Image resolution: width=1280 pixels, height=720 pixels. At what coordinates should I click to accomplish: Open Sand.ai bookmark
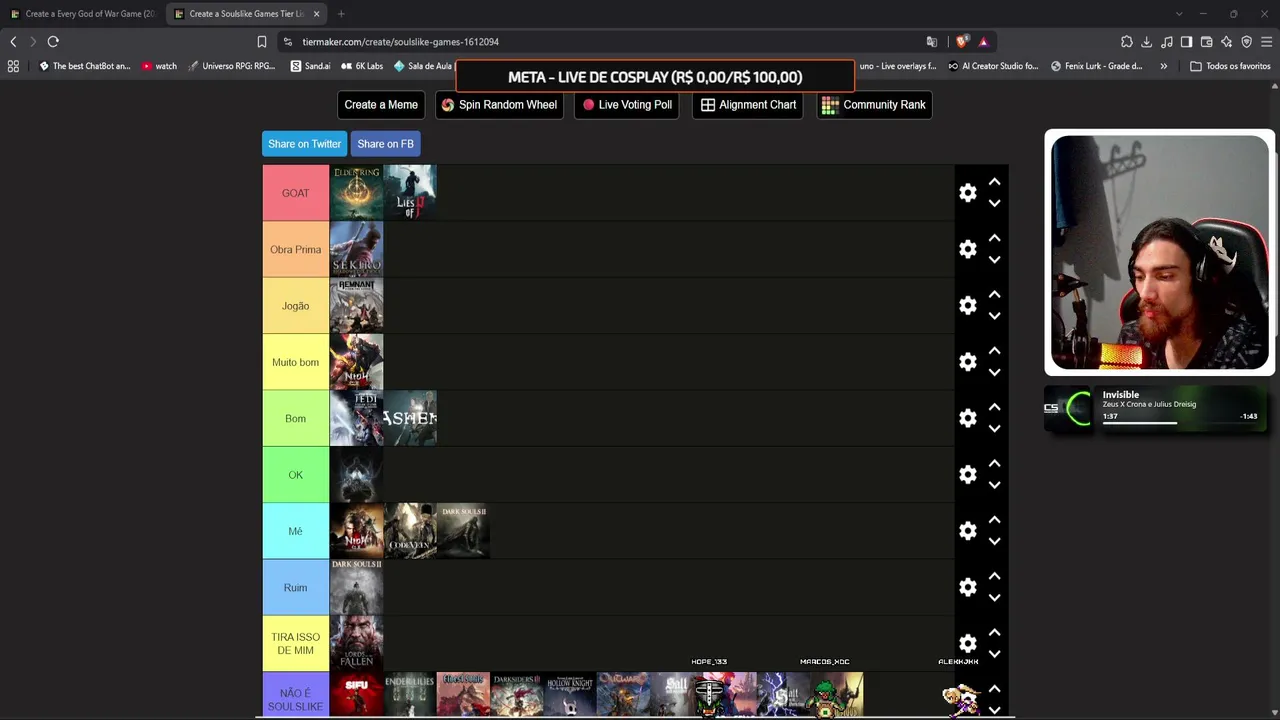click(x=310, y=66)
